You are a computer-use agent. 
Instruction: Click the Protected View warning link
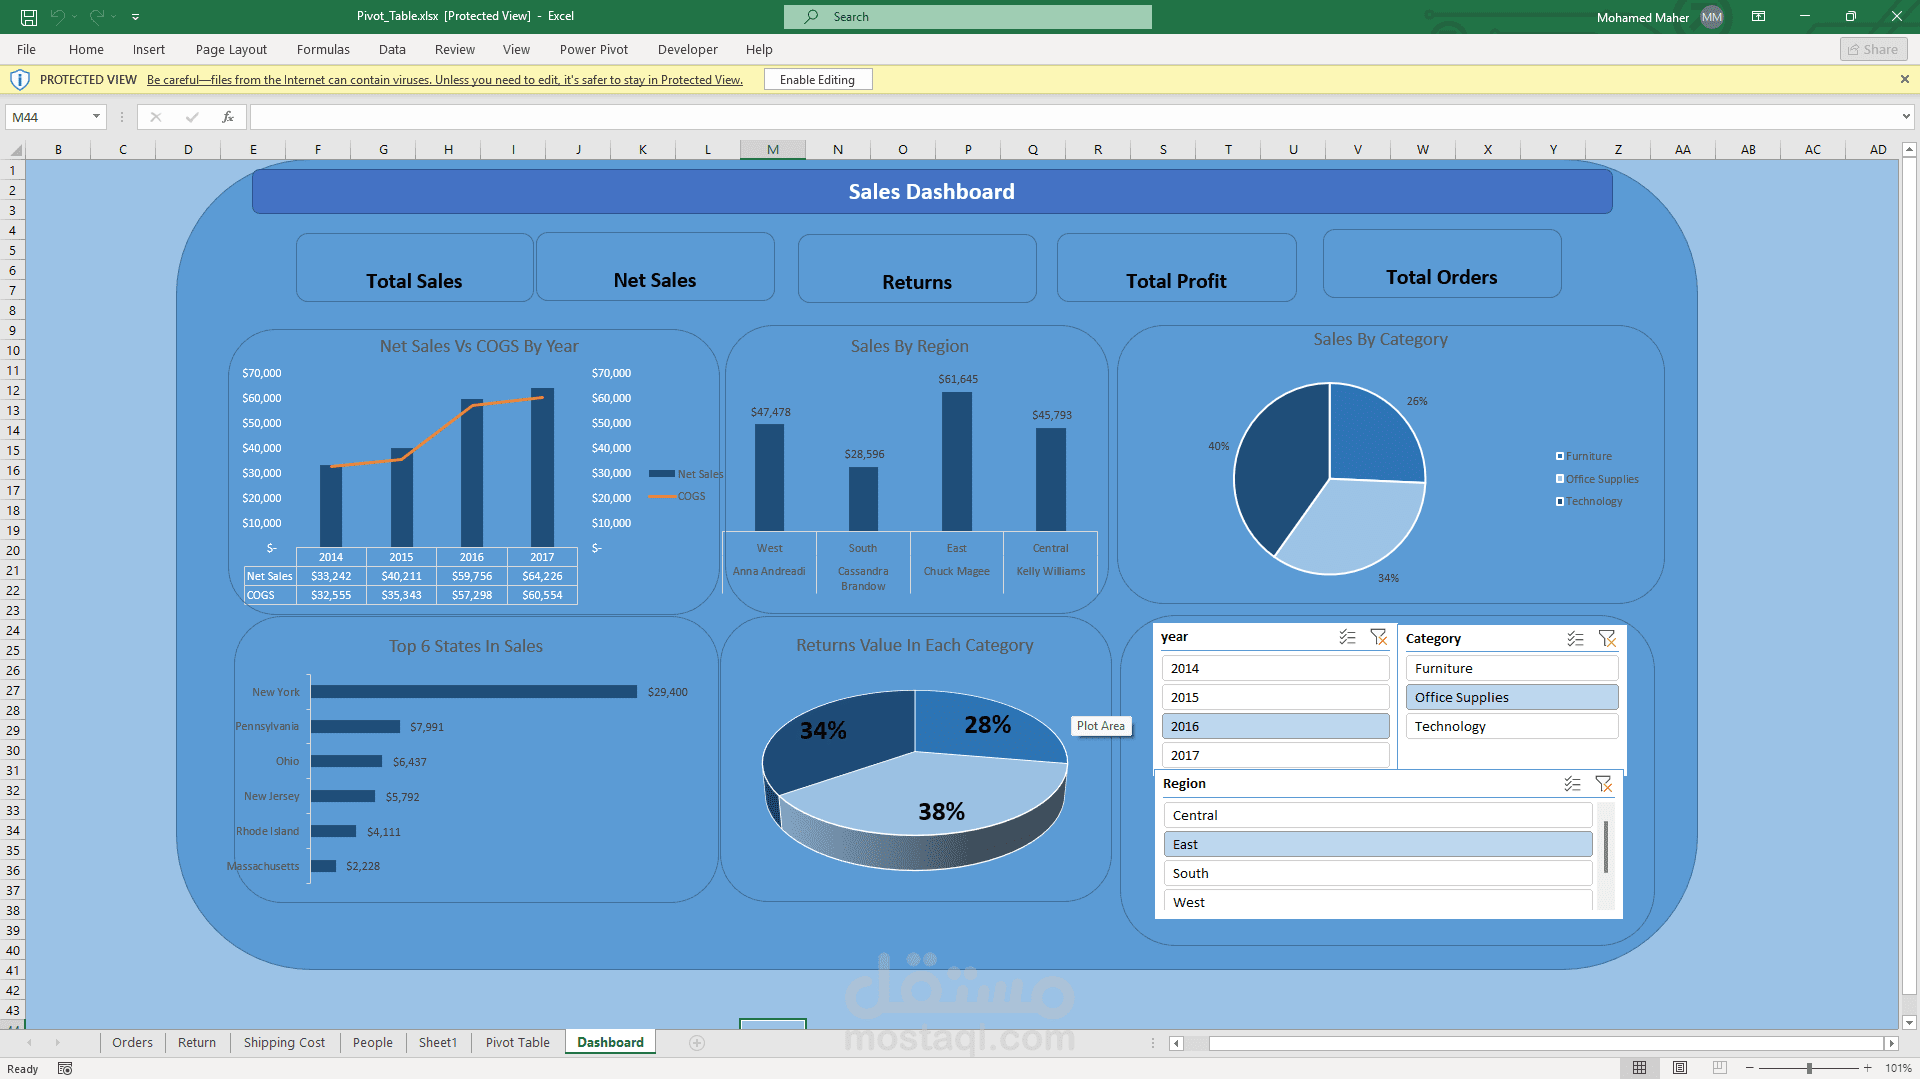(x=444, y=80)
